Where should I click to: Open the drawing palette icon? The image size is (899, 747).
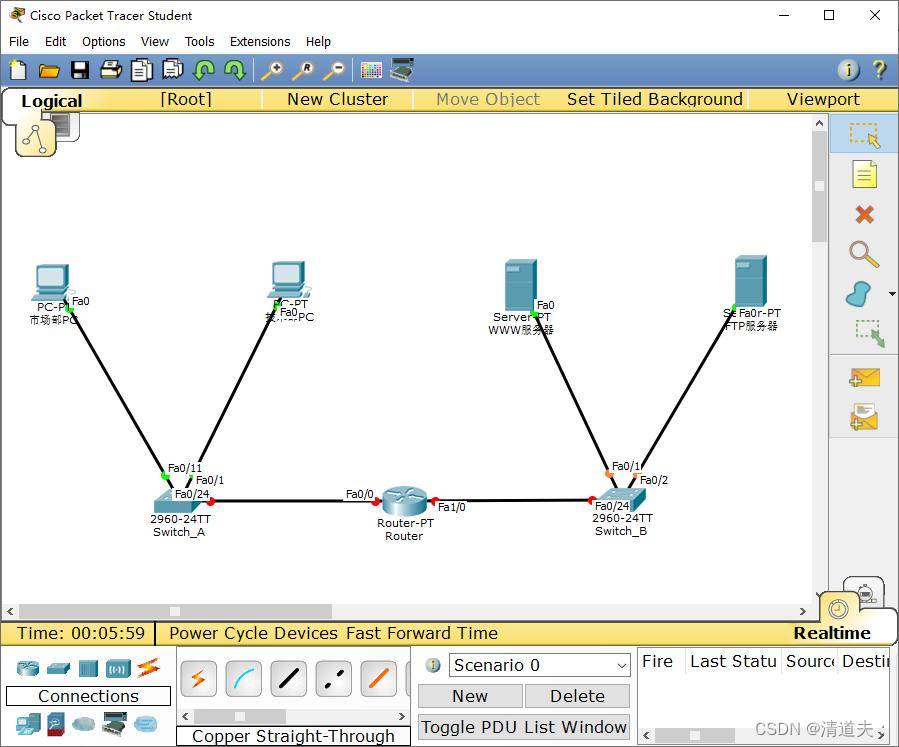(371, 70)
